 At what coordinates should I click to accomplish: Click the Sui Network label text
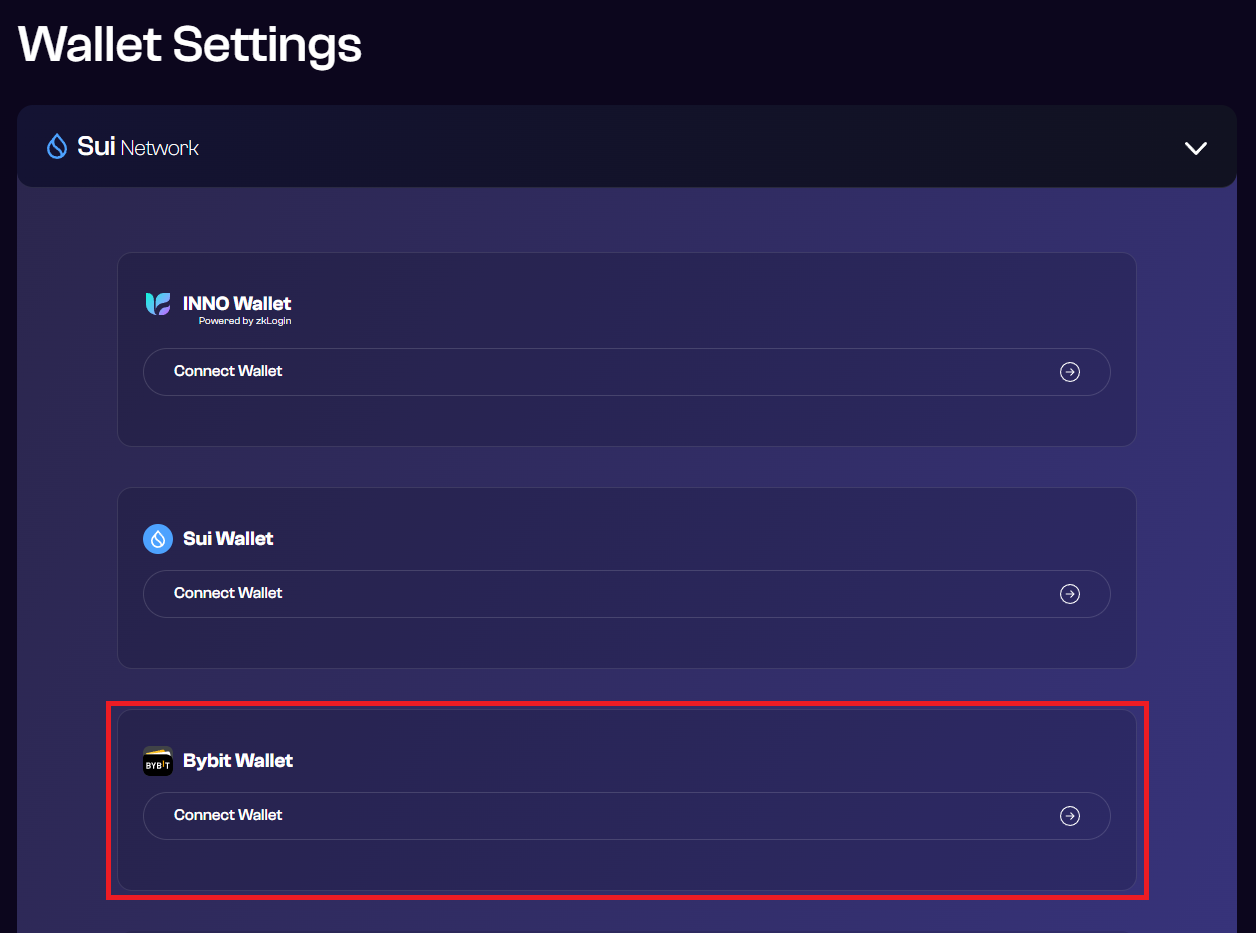(x=138, y=147)
